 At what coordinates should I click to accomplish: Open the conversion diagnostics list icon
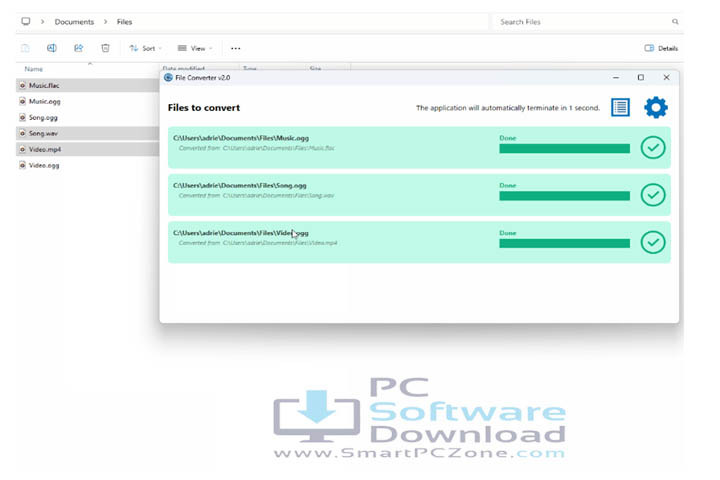(x=620, y=107)
